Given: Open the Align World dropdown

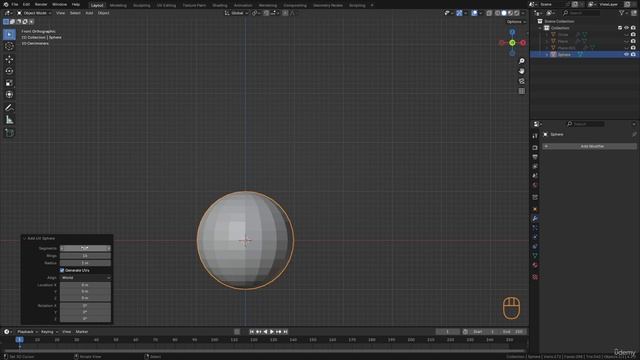Looking at the screenshot, I should coord(85,278).
